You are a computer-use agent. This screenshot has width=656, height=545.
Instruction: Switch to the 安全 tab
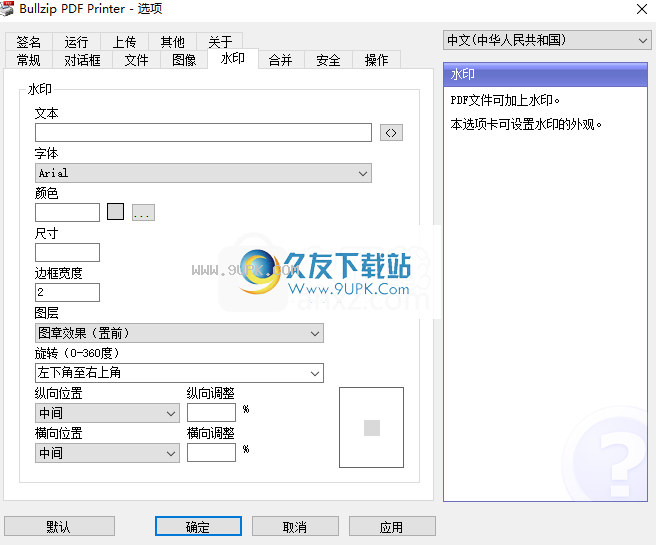328,60
